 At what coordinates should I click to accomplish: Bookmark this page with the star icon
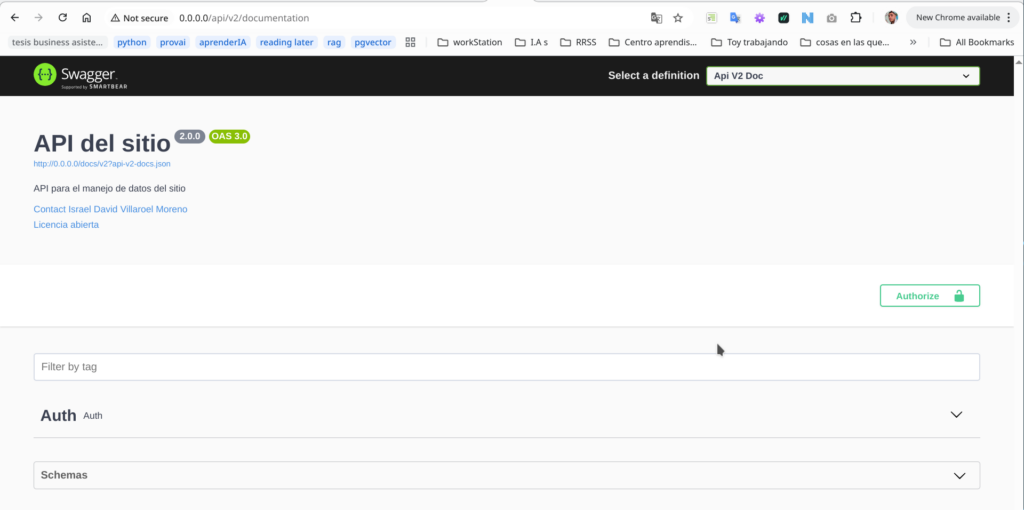(678, 18)
